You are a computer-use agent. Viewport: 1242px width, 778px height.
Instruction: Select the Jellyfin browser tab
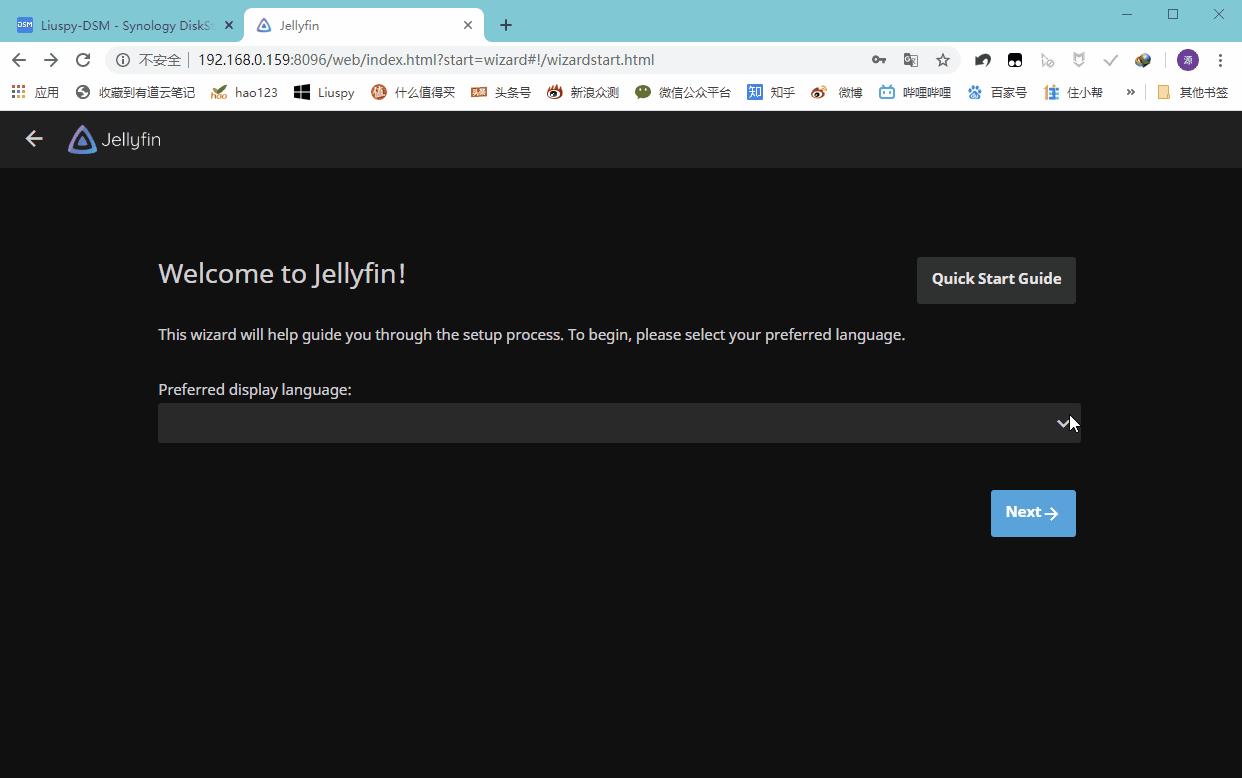pyautogui.click(x=360, y=25)
